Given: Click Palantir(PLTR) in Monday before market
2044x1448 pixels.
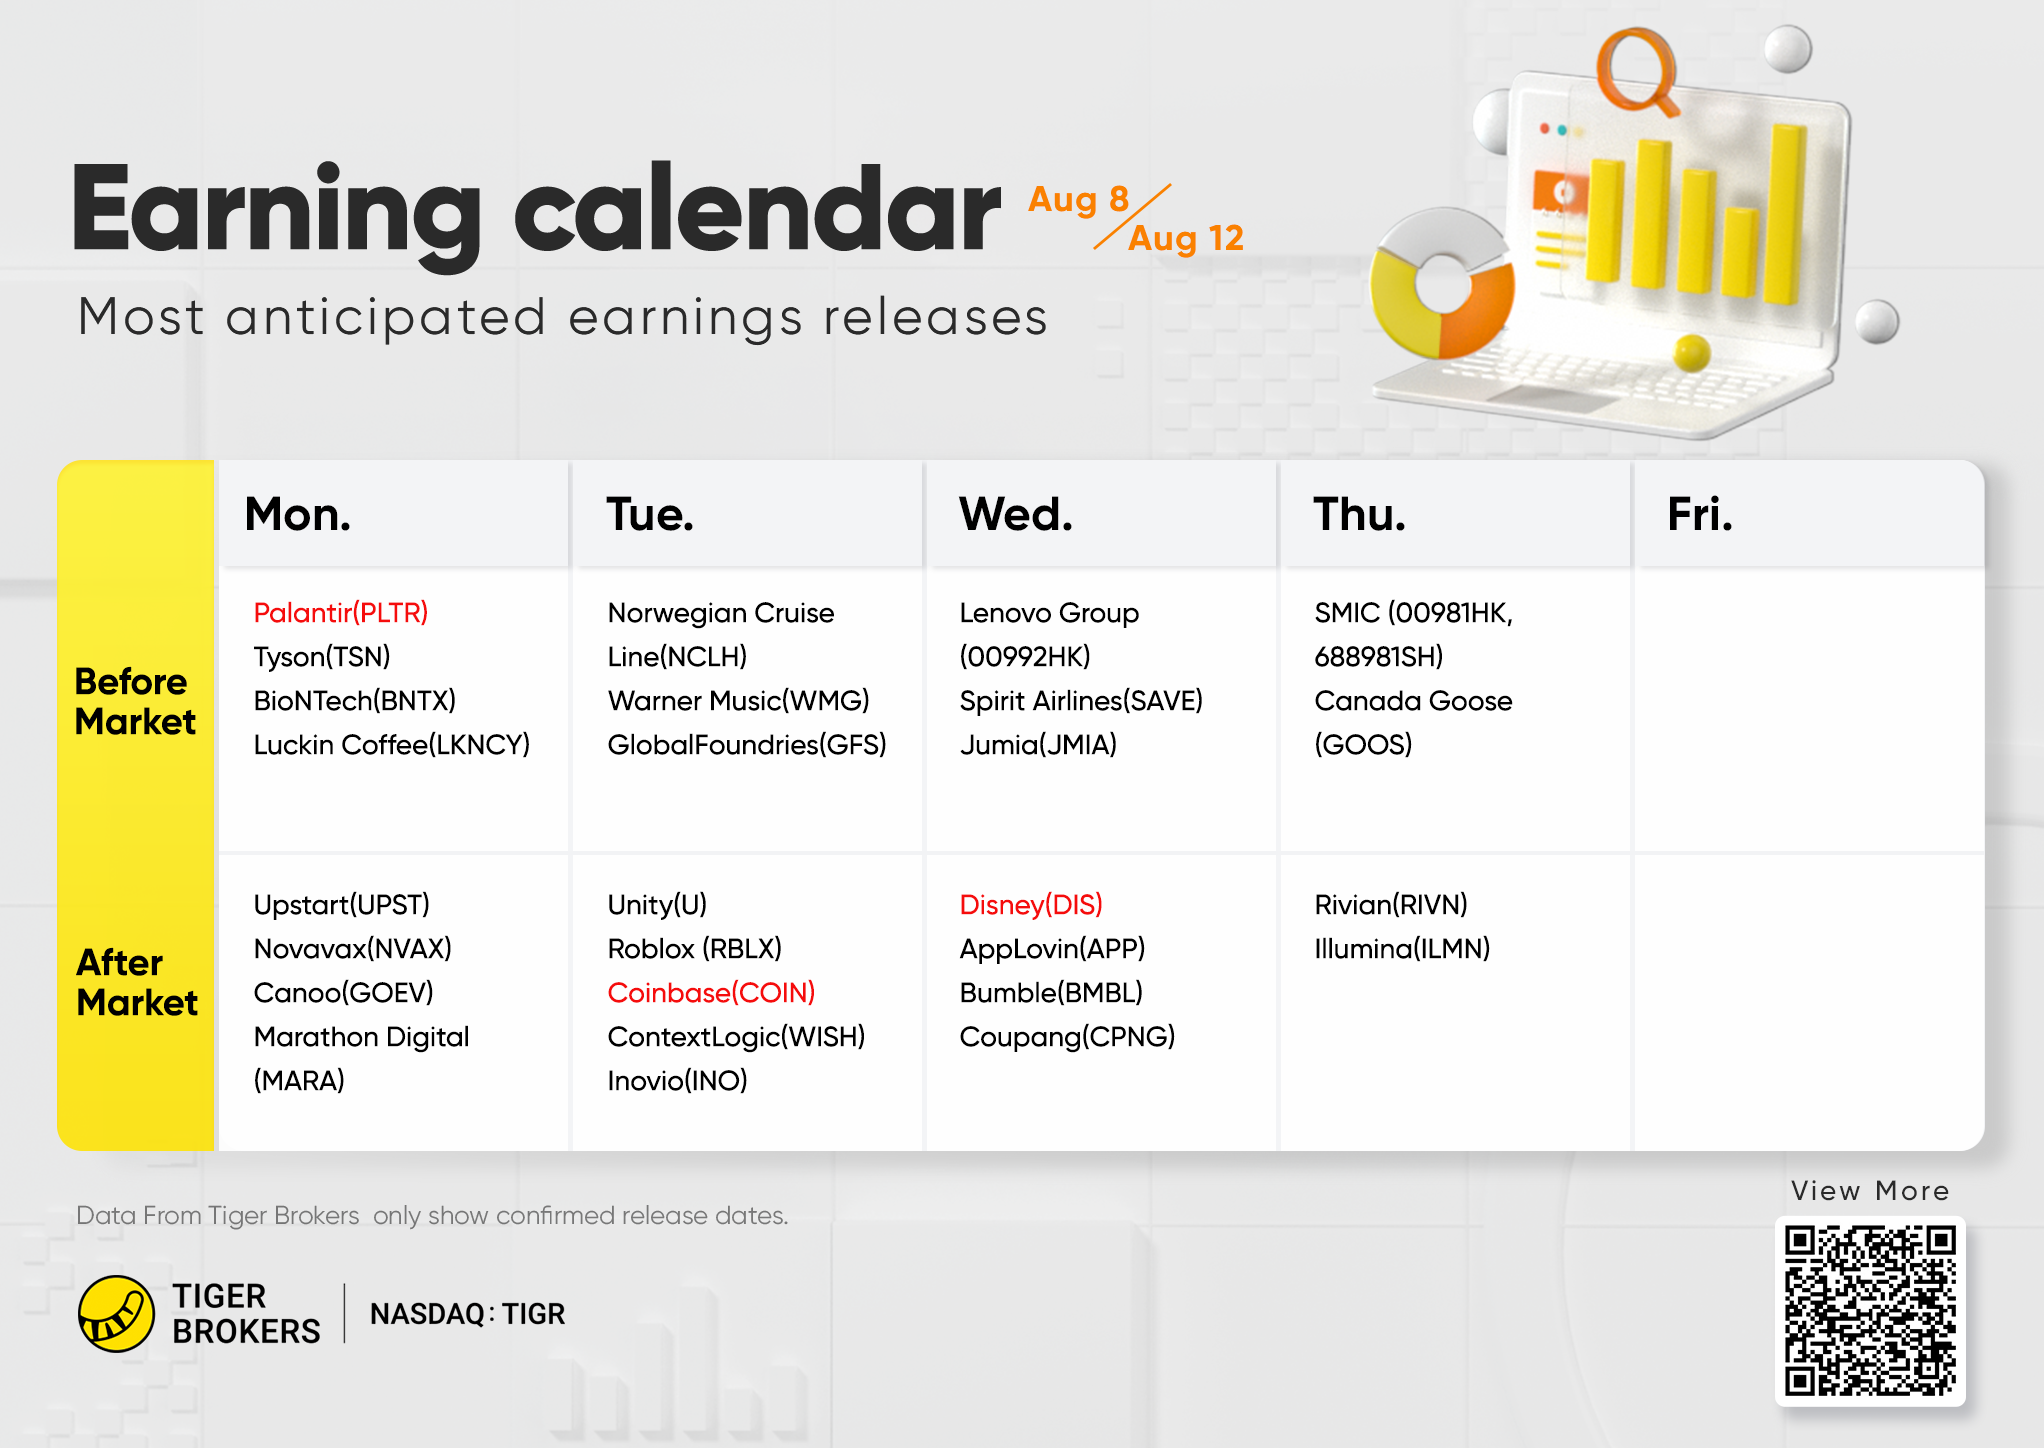Looking at the screenshot, I should tap(340, 612).
